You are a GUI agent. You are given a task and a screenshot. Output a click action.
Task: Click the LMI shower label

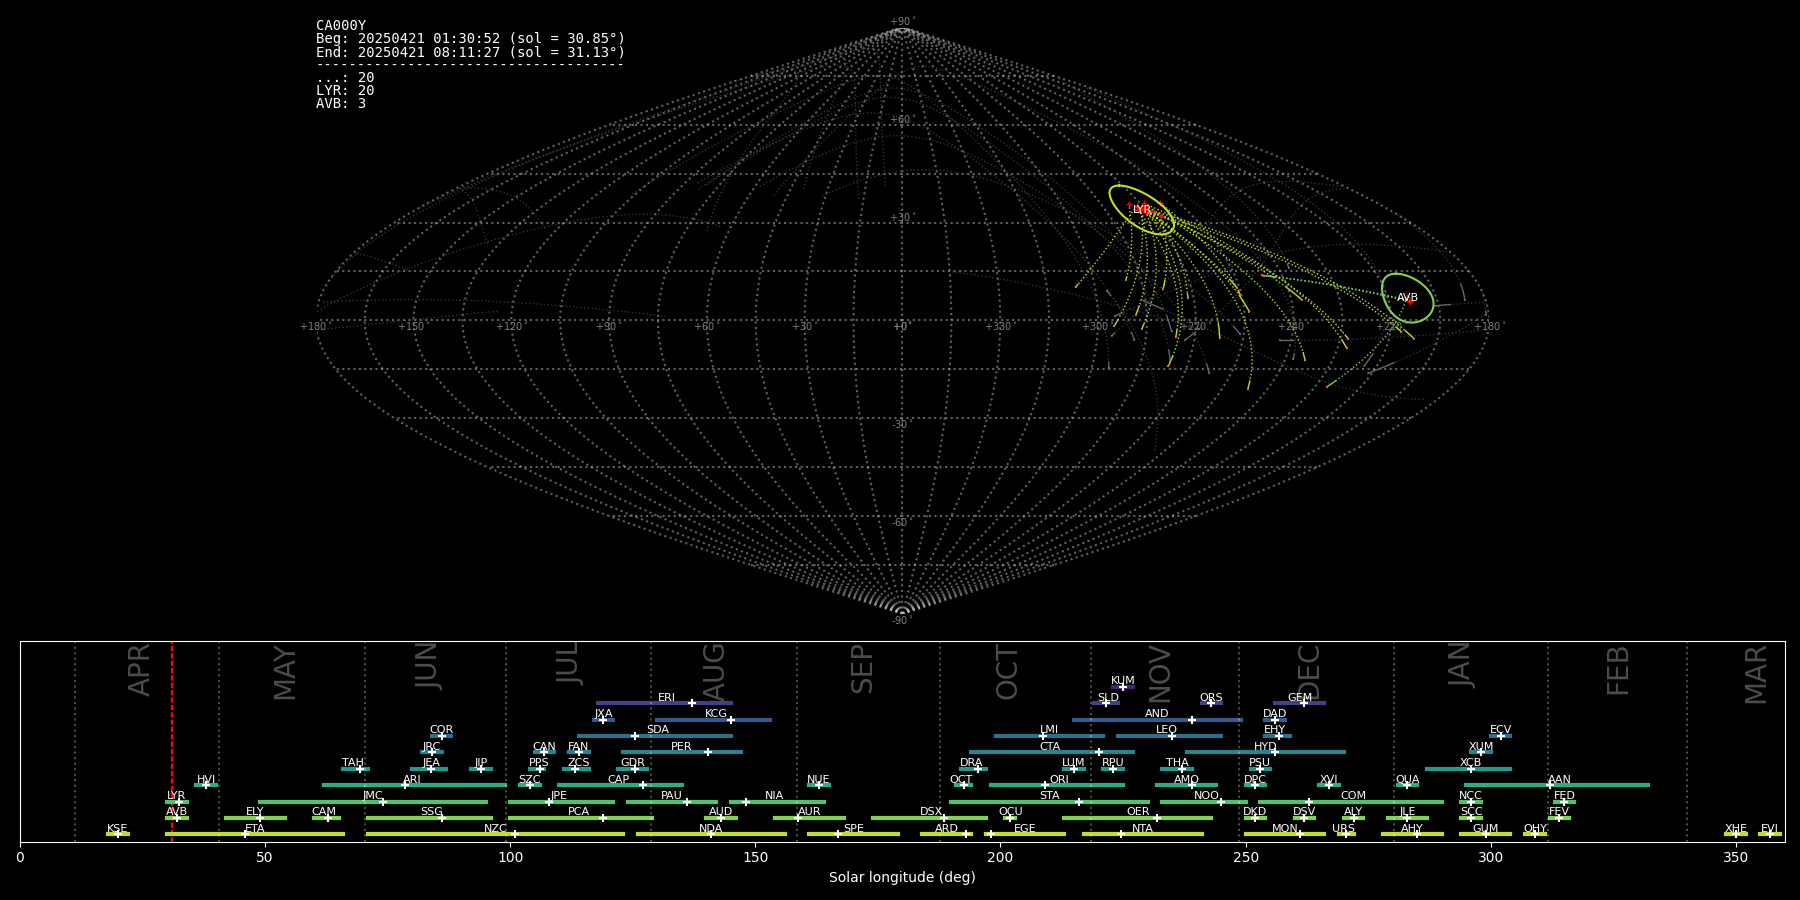(1048, 730)
